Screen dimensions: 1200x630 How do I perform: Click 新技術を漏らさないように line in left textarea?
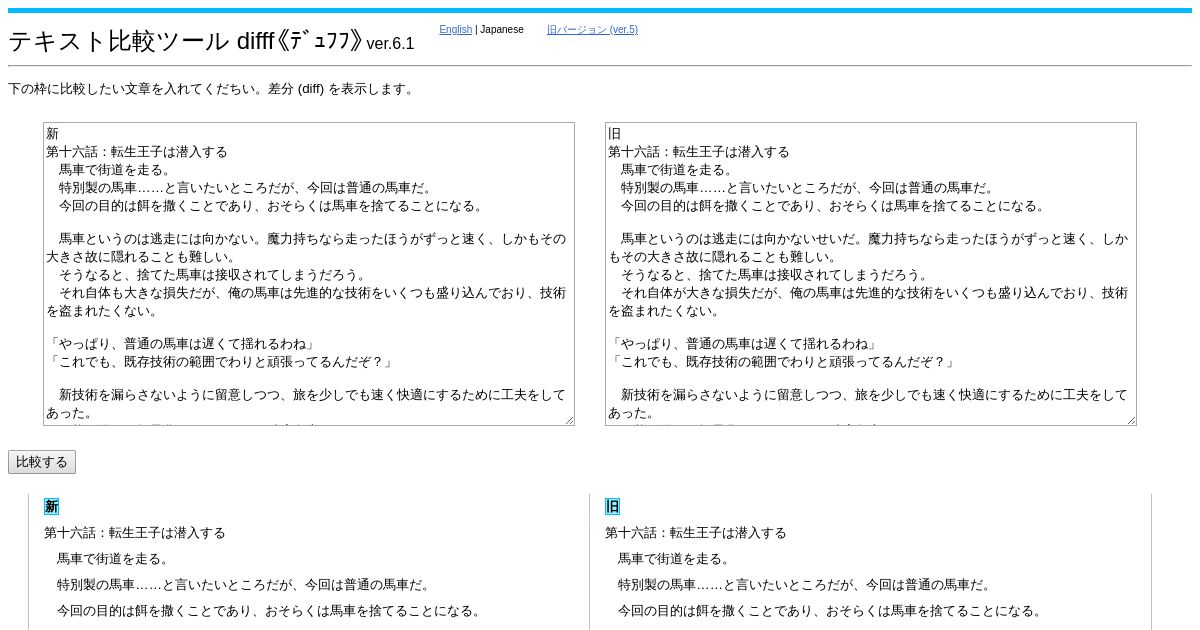pyautogui.click(x=306, y=404)
